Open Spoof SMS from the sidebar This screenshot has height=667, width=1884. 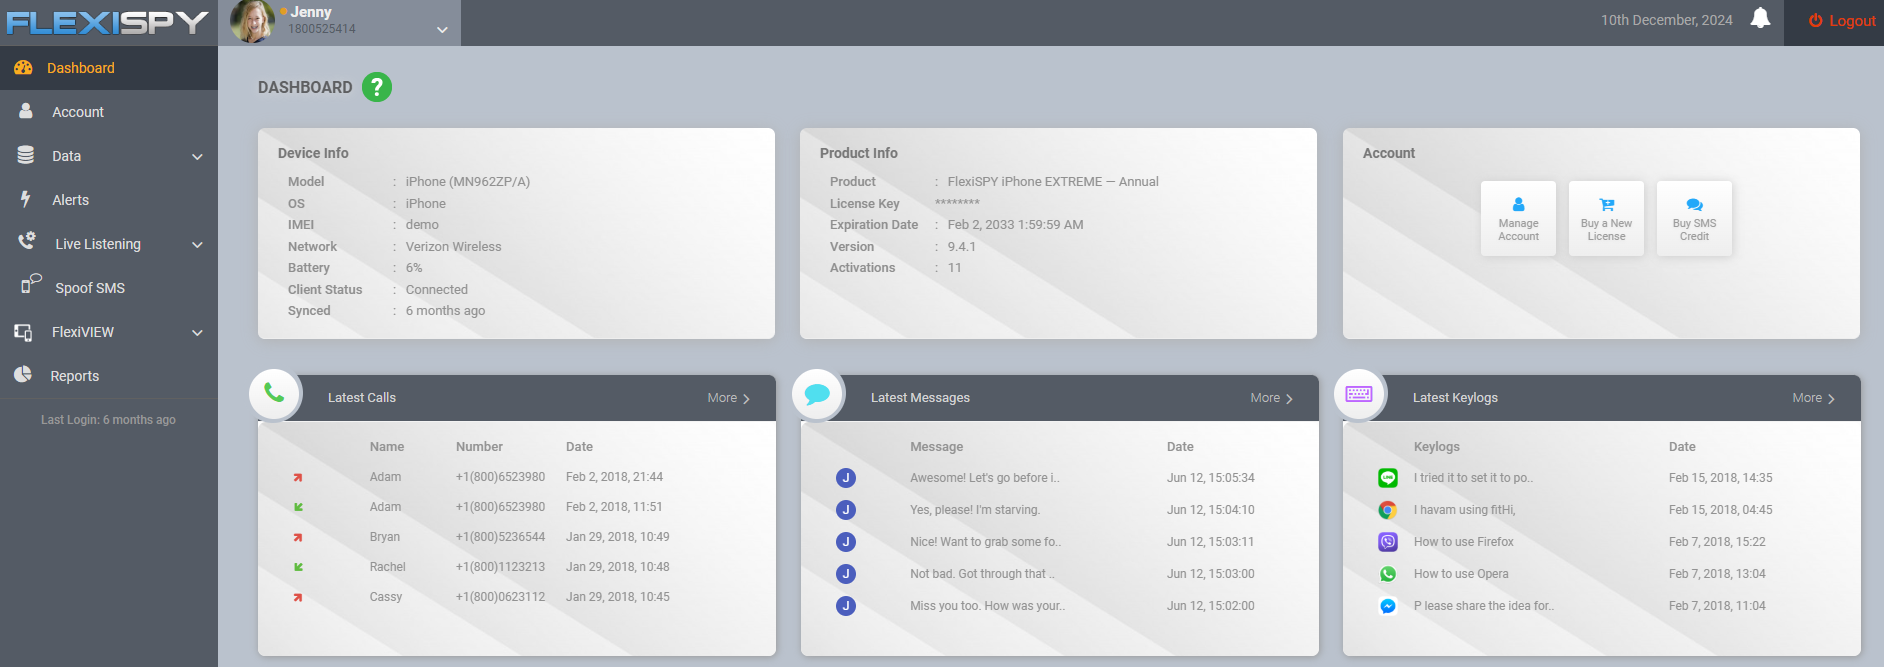89,288
